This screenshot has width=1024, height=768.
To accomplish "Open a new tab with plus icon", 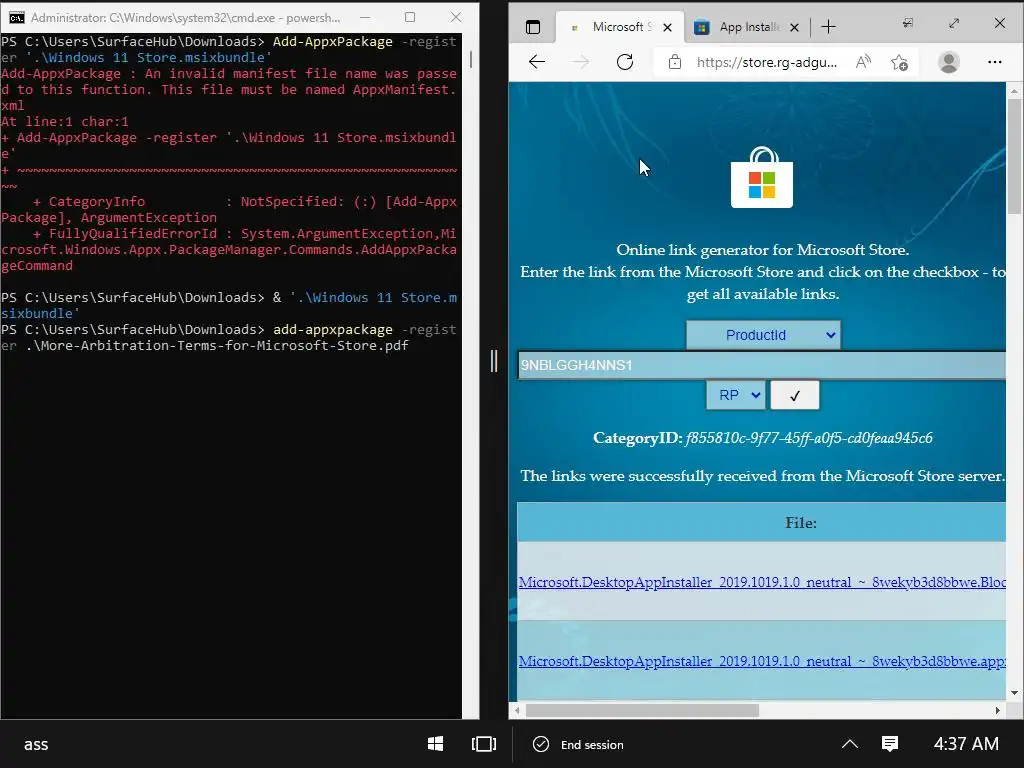I will 828,27.
